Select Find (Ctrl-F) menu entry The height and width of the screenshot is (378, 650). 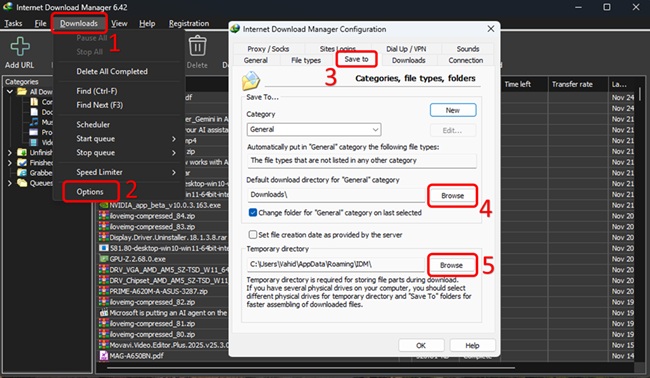coord(97,91)
